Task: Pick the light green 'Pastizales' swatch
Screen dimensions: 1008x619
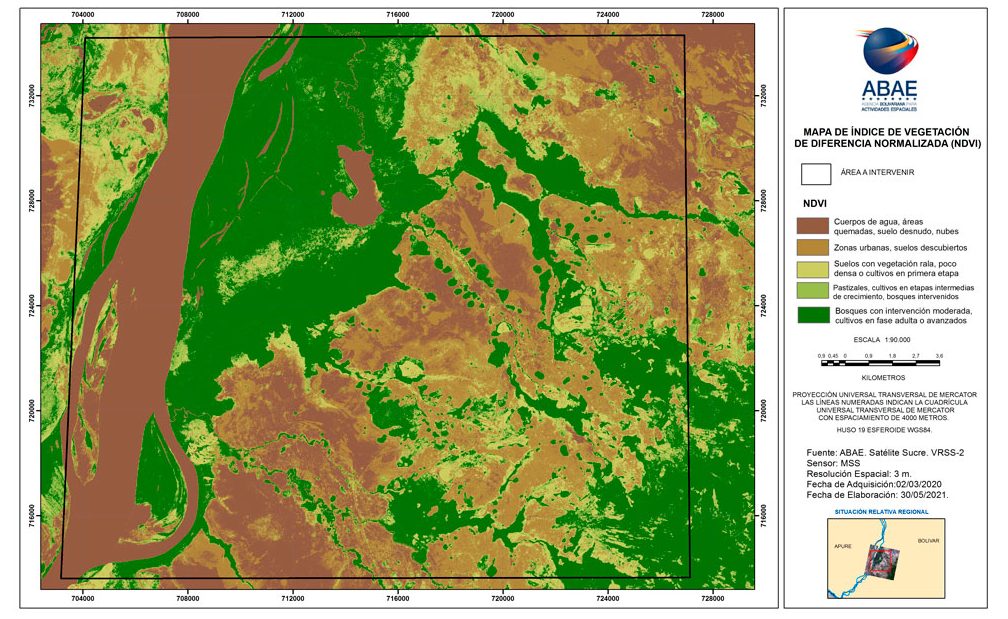Action: (x=812, y=292)
